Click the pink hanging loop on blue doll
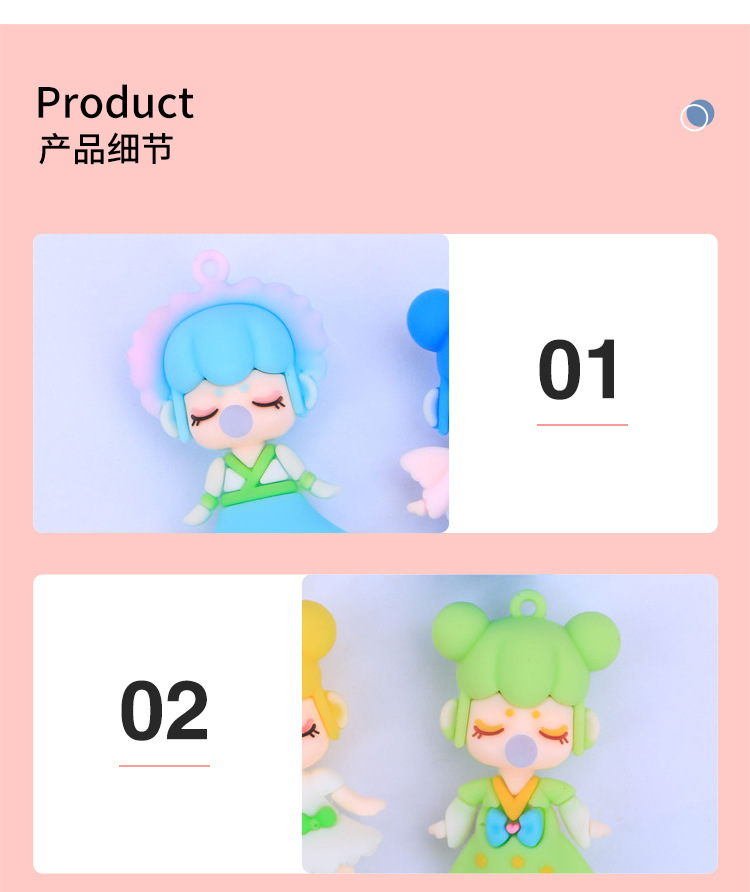This screenshot has width=750, height=892. pos(210,266)
